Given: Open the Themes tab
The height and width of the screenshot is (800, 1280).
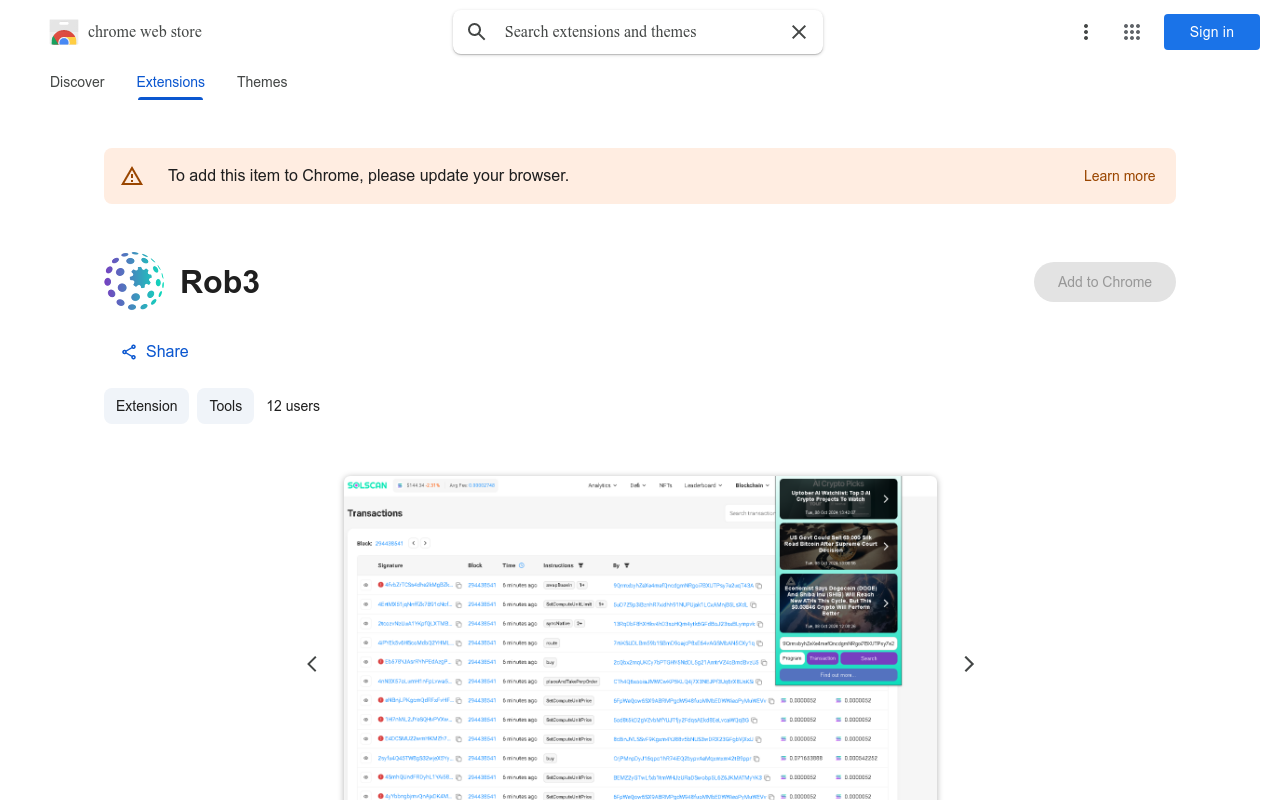Looking at the screenshot, I should (262, 82).
